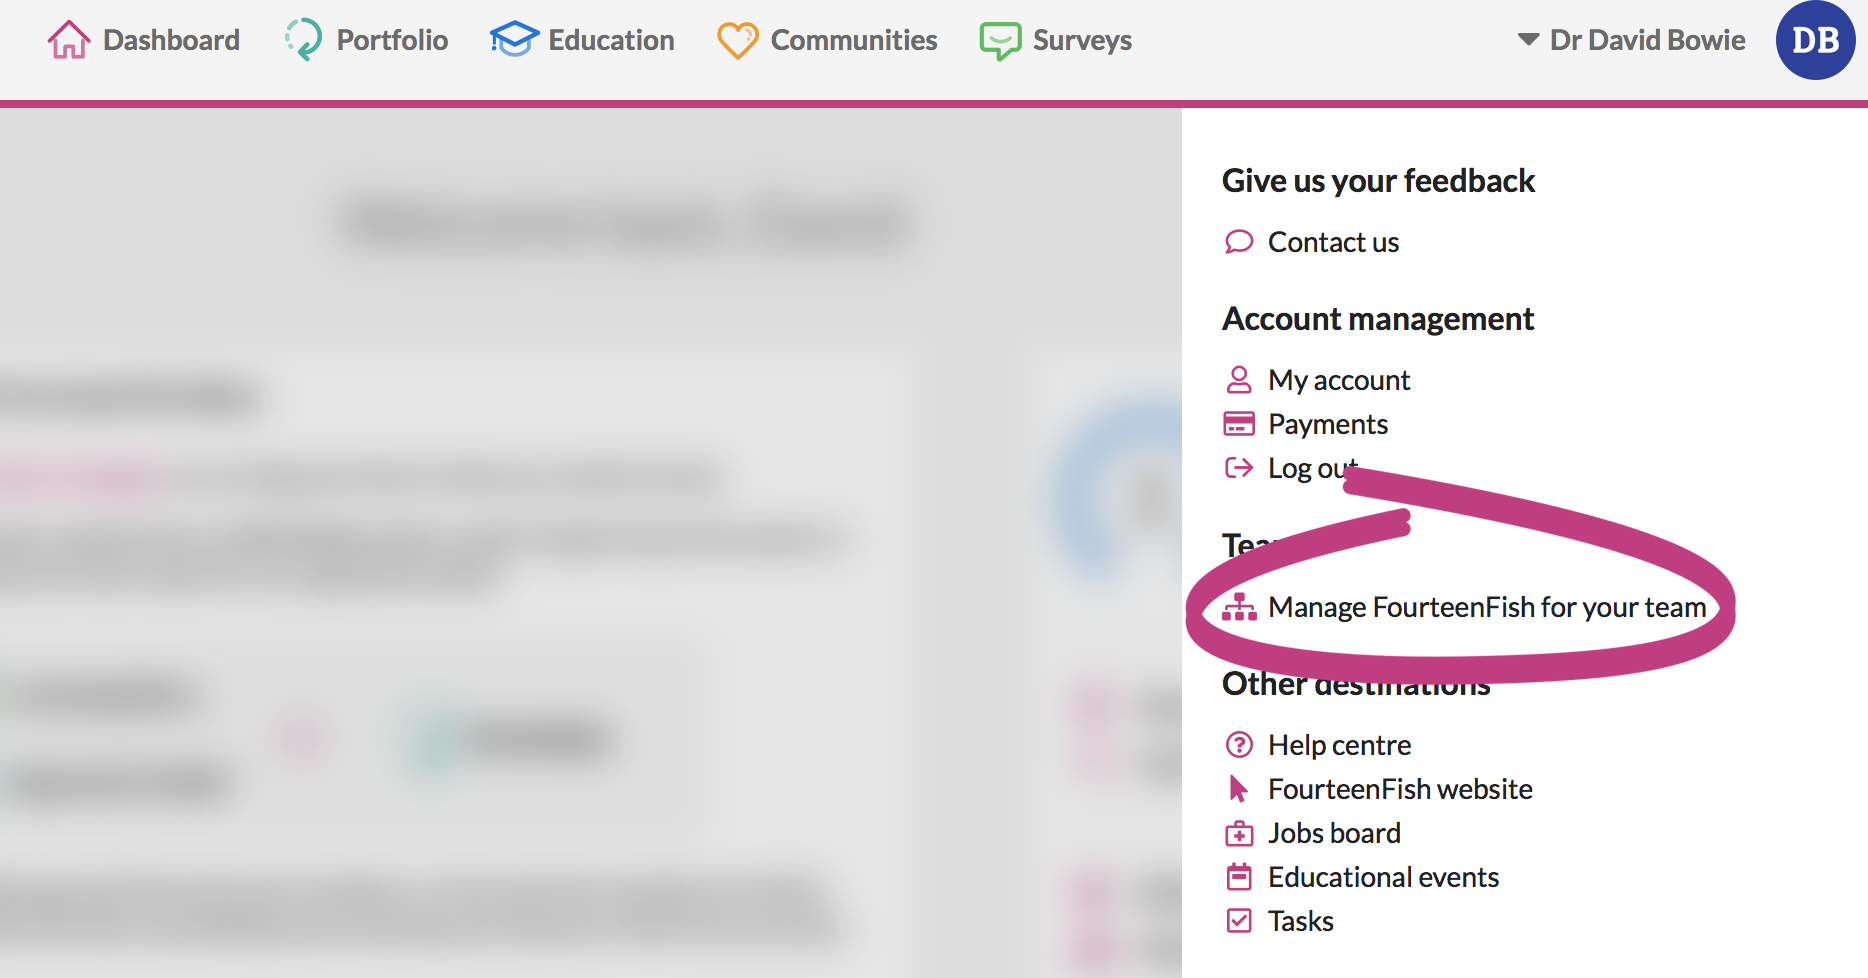Open the Education tab in navigation
The height and width of the screenshot is (978, 1868).
(611, 40)
